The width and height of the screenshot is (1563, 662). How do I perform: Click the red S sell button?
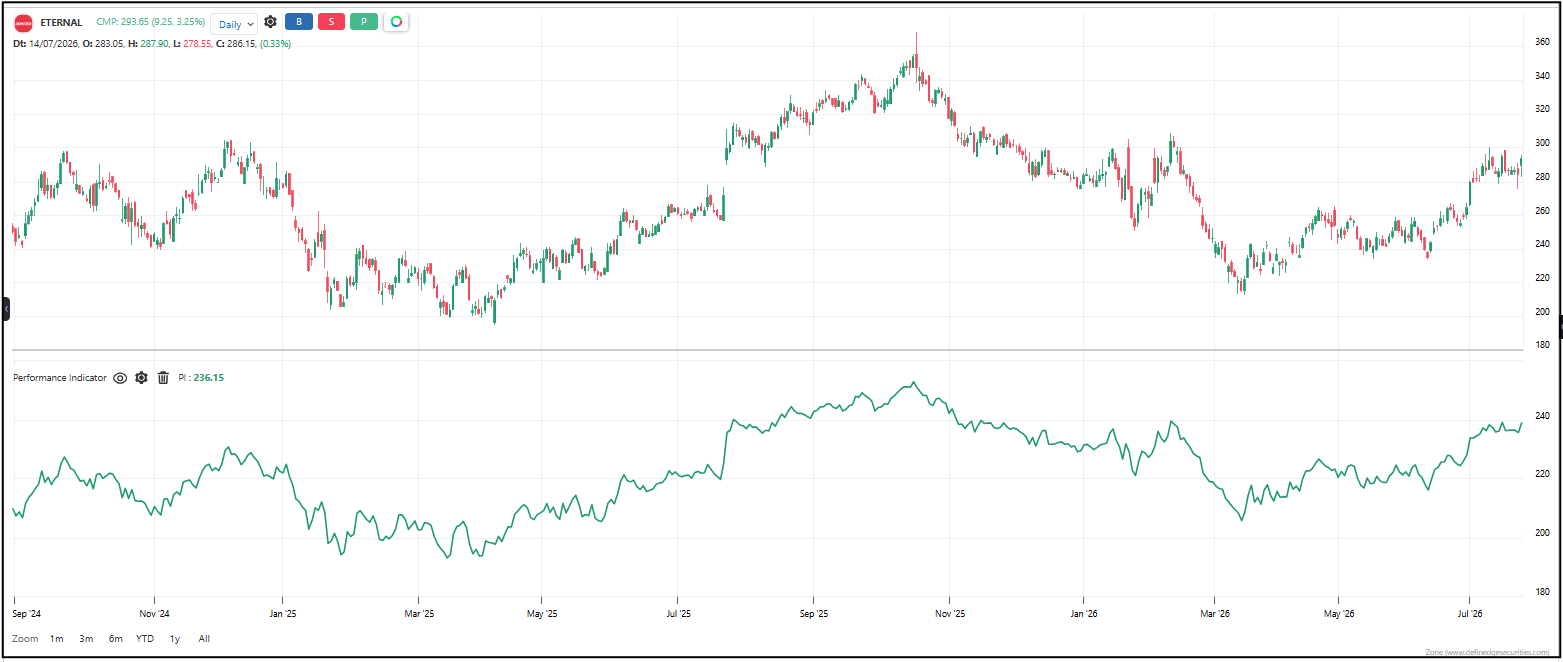coord(331,22)
